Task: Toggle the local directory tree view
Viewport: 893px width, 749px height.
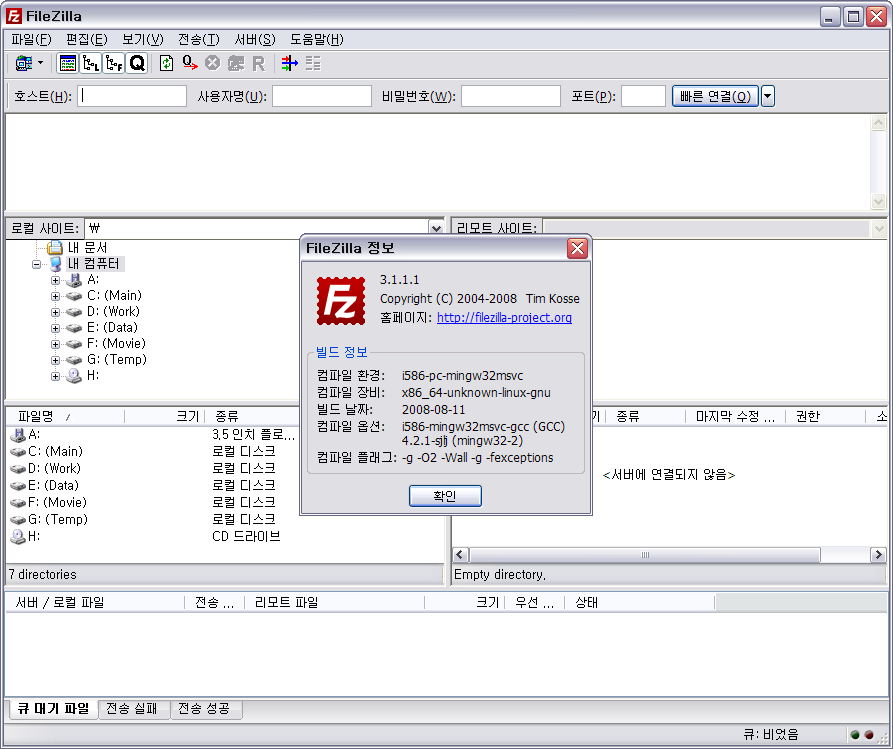Action: coord(90,62)
